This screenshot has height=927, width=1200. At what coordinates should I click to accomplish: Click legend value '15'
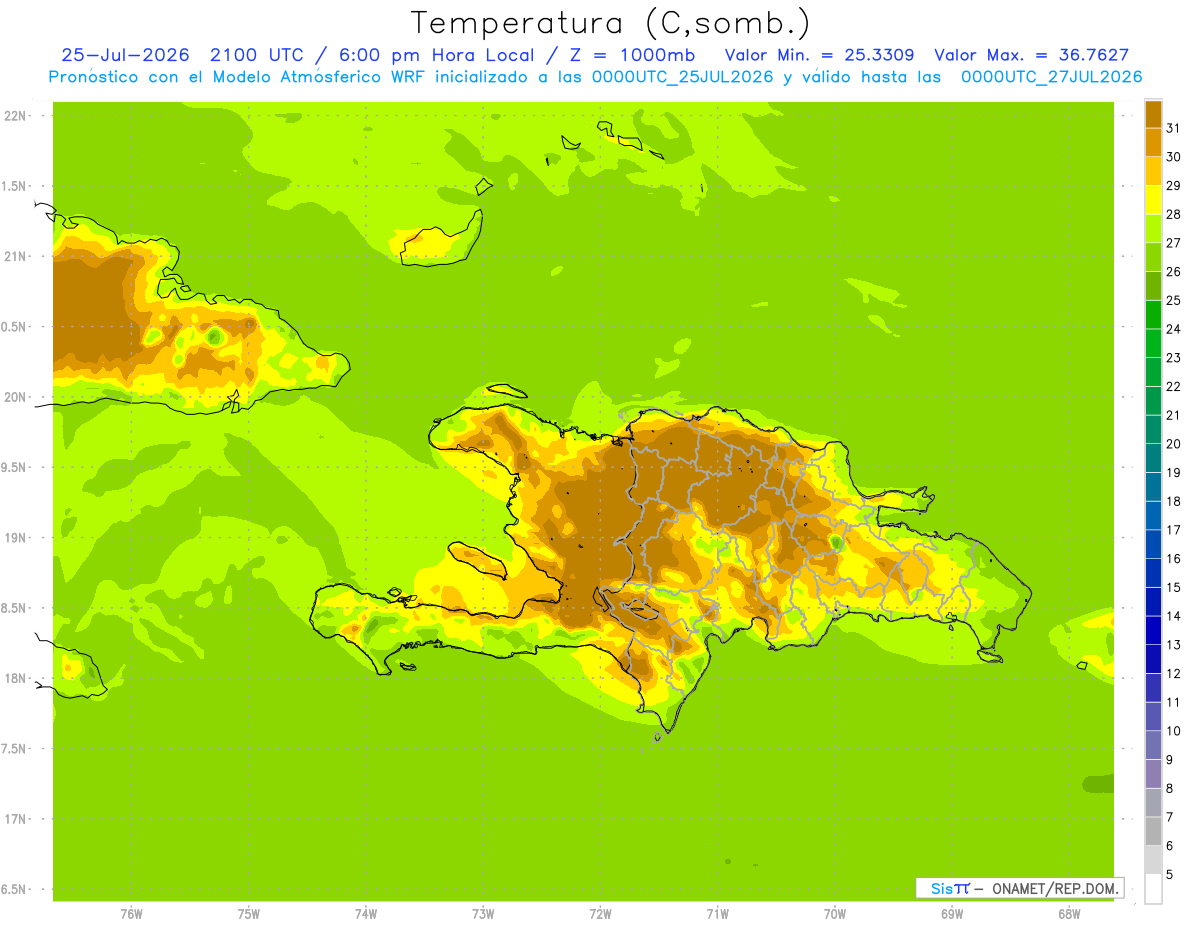point(1174,587)
